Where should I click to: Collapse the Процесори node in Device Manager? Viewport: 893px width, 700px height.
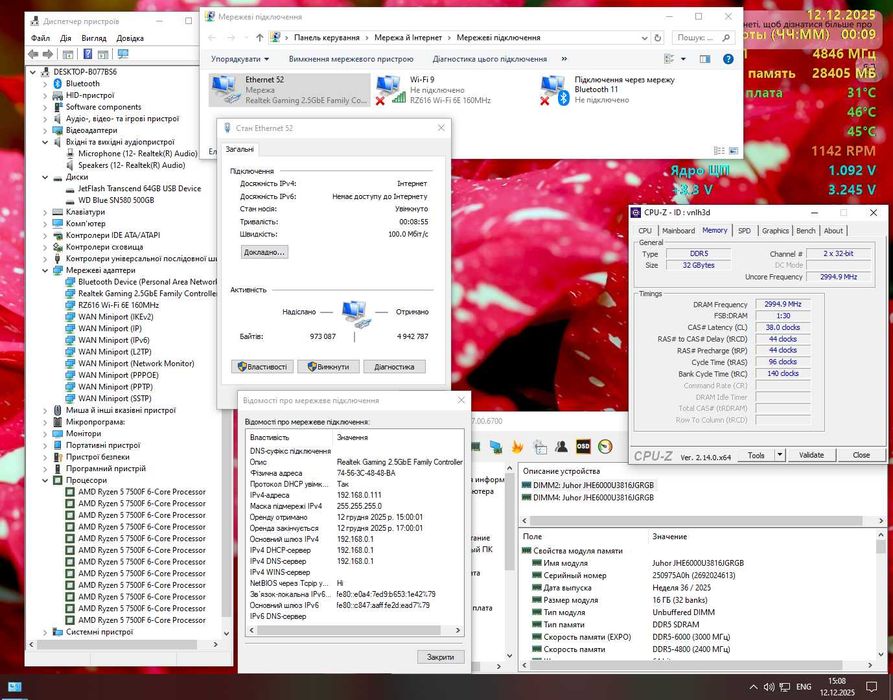click(x=45, y=480)
